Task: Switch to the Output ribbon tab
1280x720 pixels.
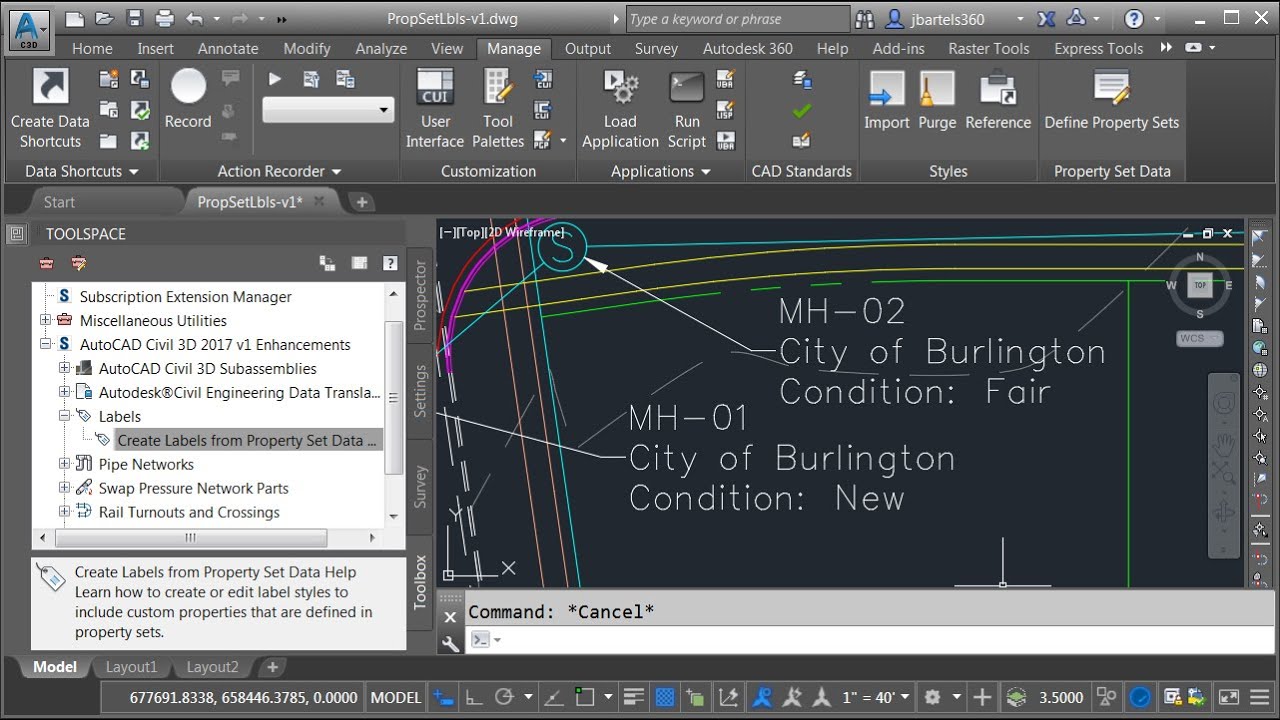Action: (x=588, y=48)
